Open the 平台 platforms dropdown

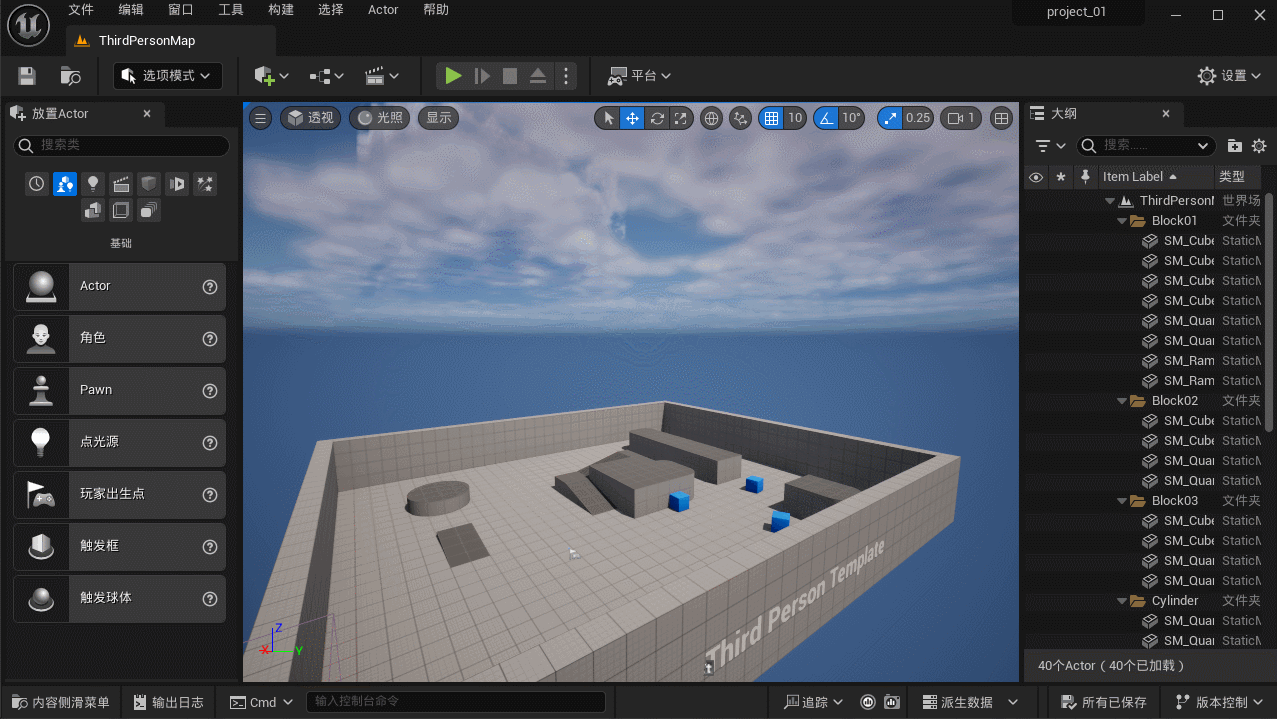coord(639,76)
